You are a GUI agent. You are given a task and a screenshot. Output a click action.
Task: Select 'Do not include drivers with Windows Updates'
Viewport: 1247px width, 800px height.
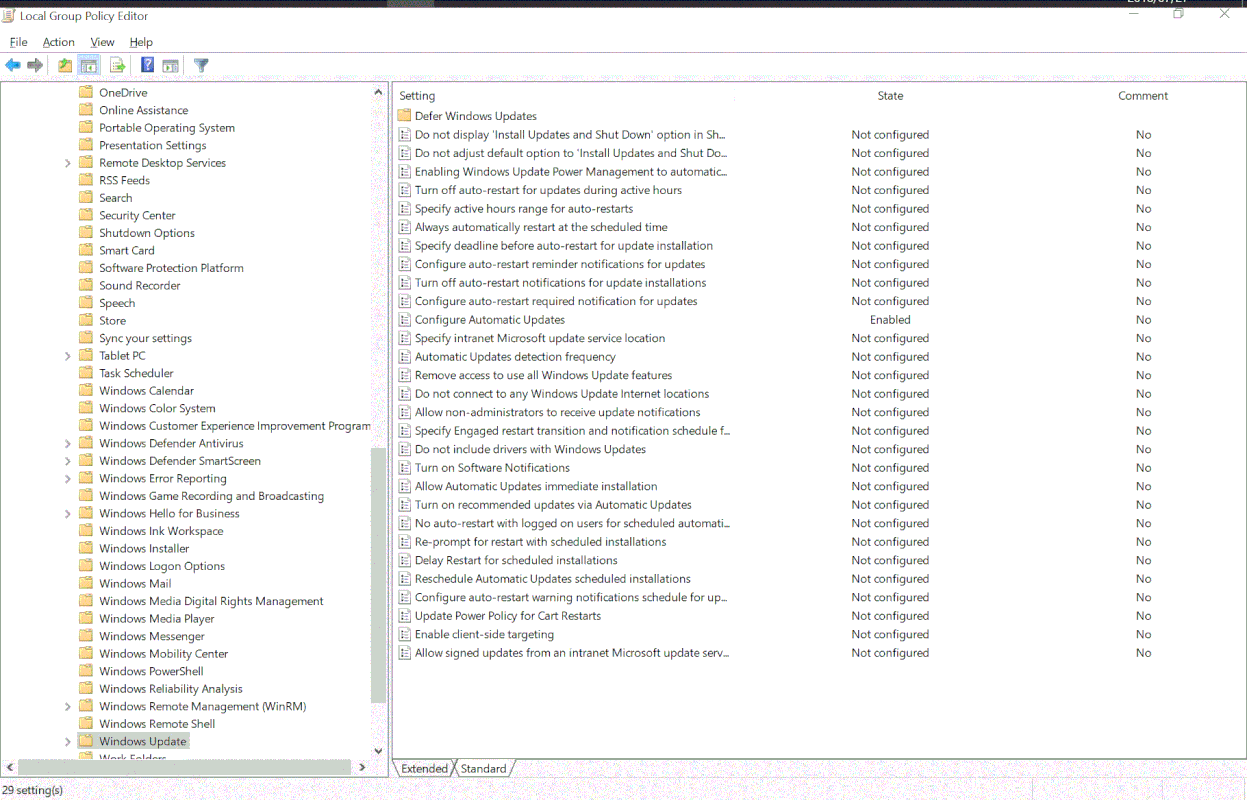(530, 449)
